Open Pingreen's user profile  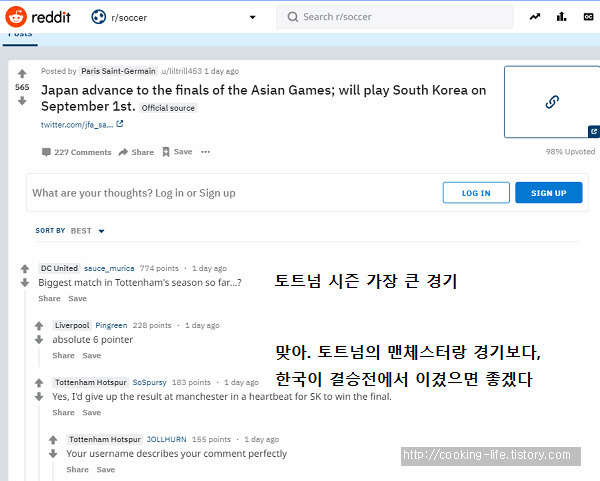pyautogui.click(x=111, y=325)
